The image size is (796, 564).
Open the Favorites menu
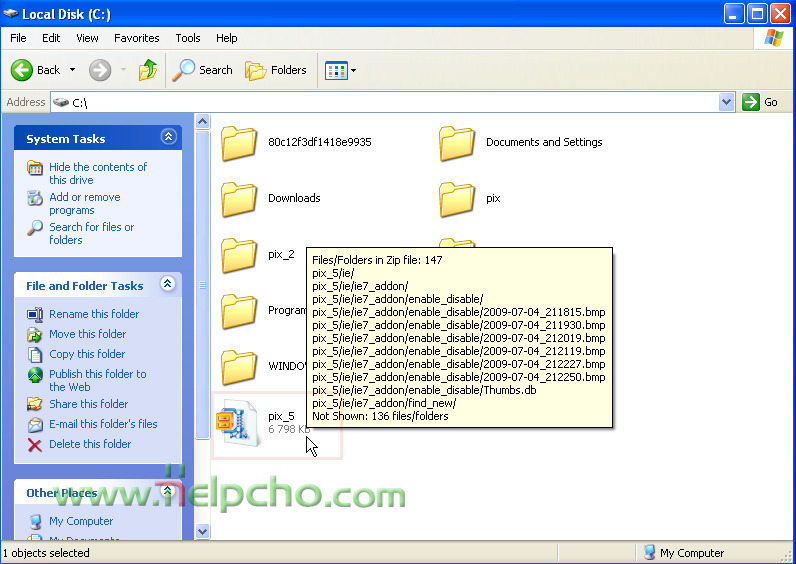pos(137,38)
